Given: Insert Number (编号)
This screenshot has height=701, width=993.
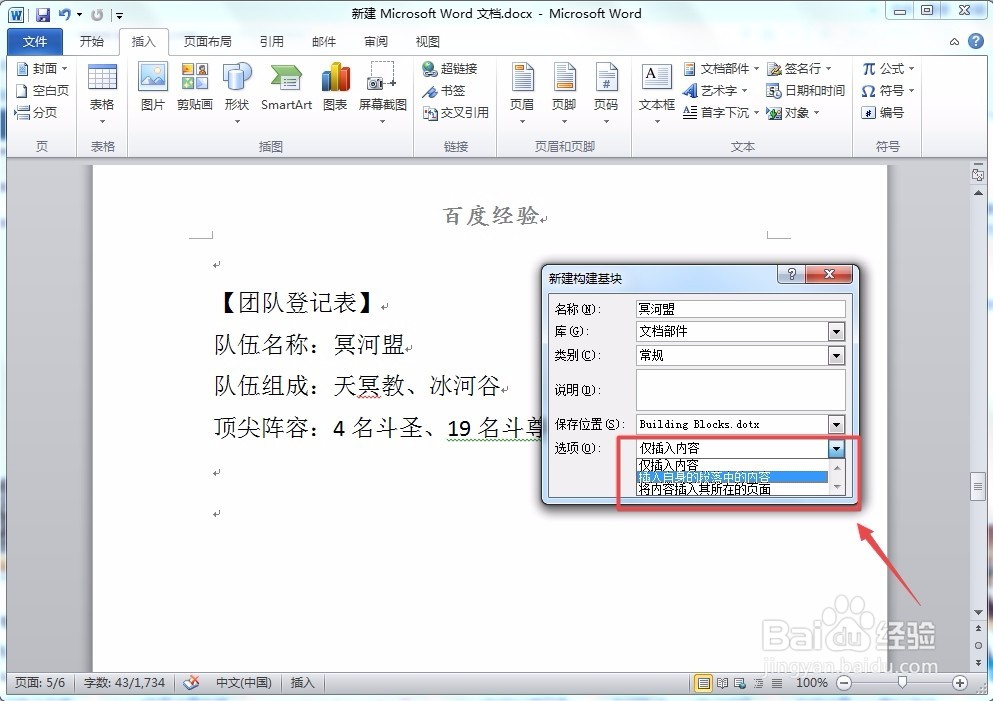Looking at the screenshot, I should point(883,113).
